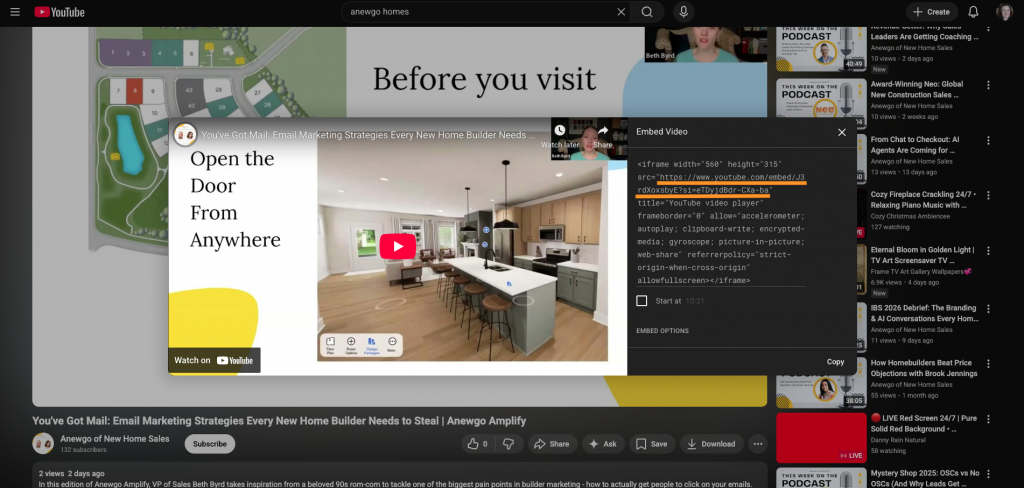Start voice search with microphone

tap(684, 12)
